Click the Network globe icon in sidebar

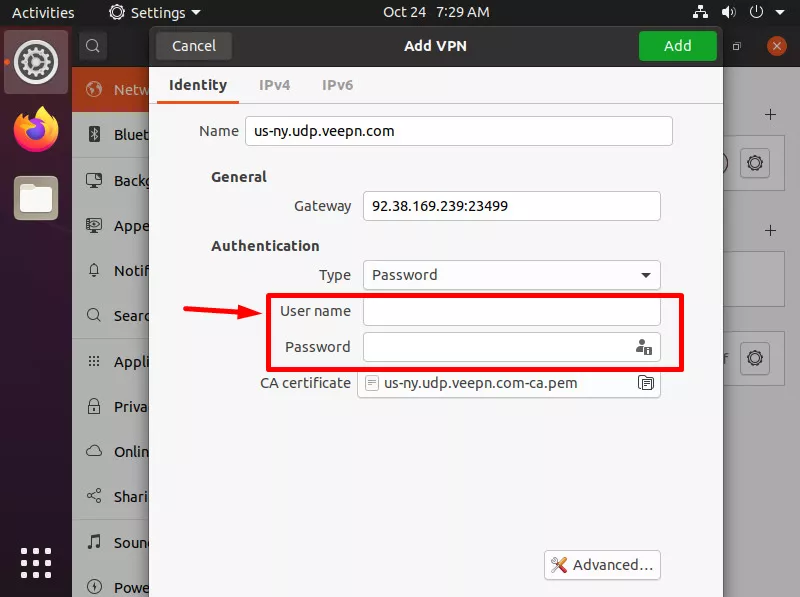tap(94, 89)
